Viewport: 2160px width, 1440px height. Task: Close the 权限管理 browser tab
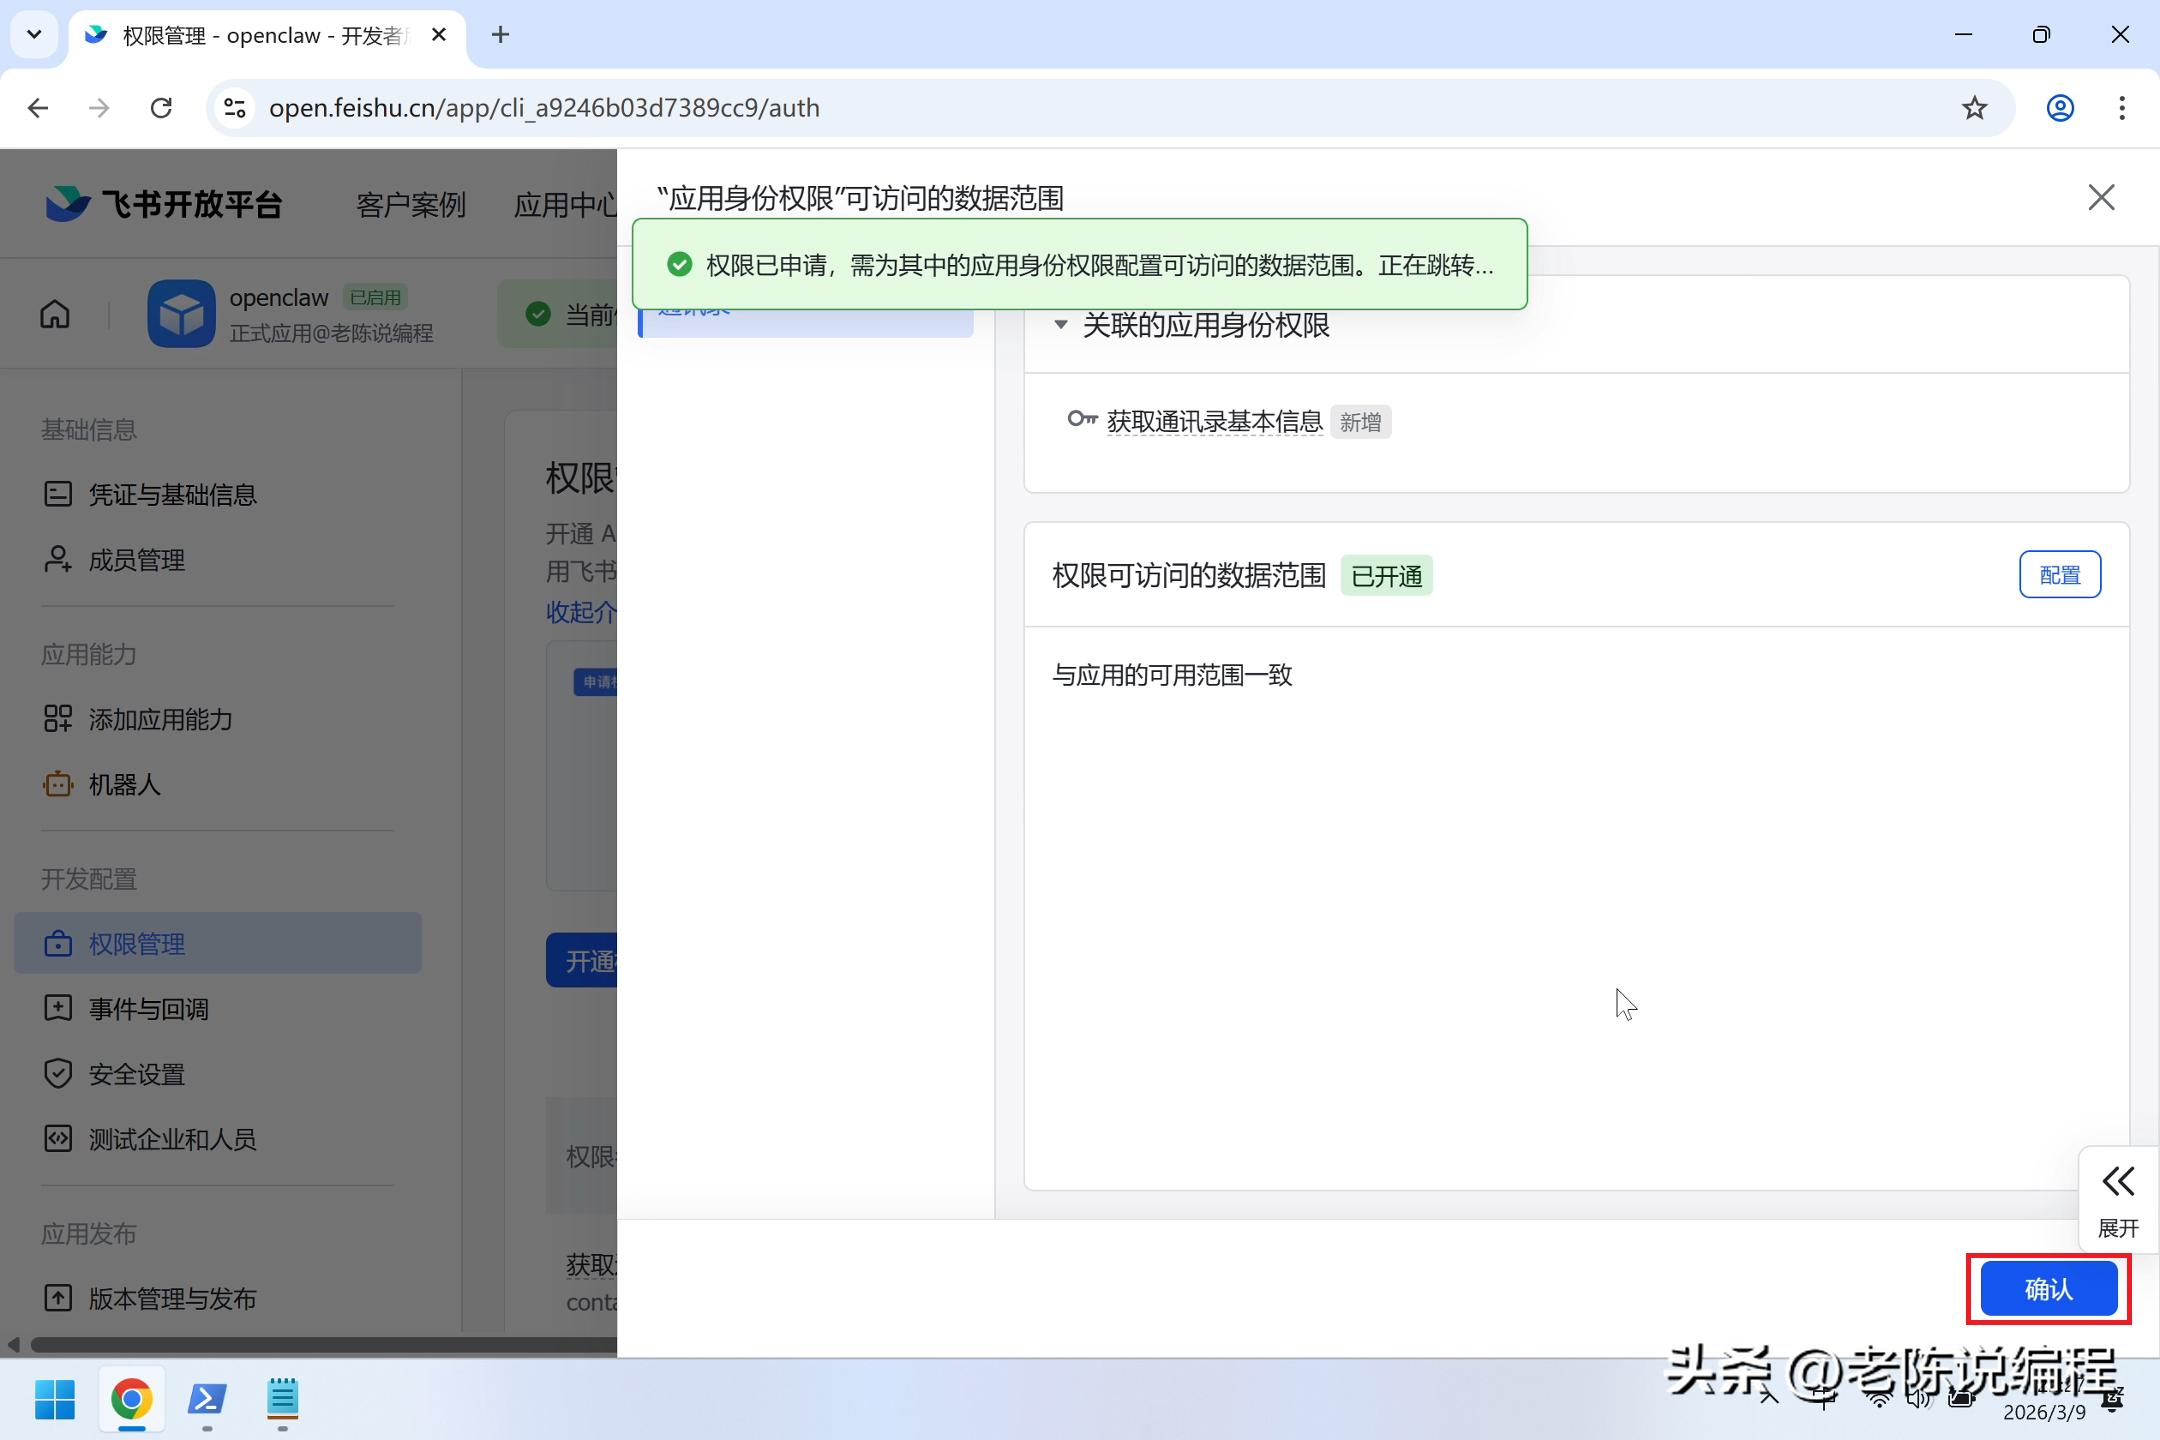[x=438, y=35]
